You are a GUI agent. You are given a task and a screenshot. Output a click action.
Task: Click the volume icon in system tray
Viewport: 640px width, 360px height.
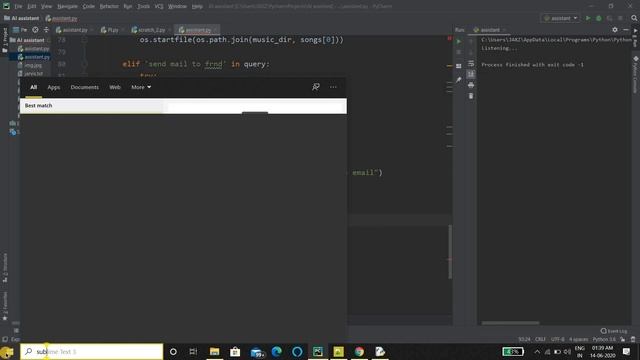(x=567, y=351)
